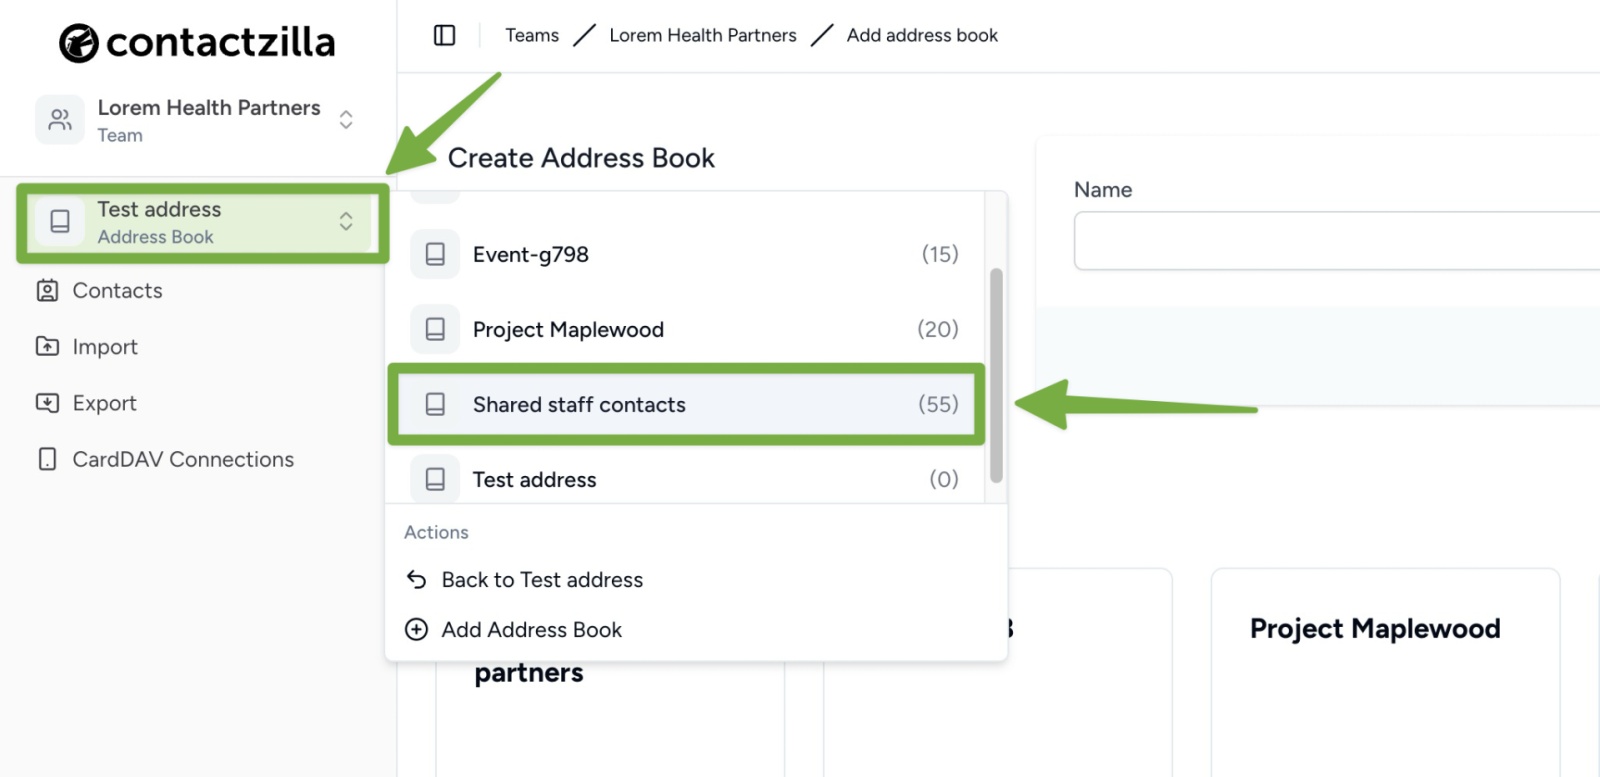
Task: Click the dropdown list scrollbar
Action: pyautogui.click(x=996, y=375)
